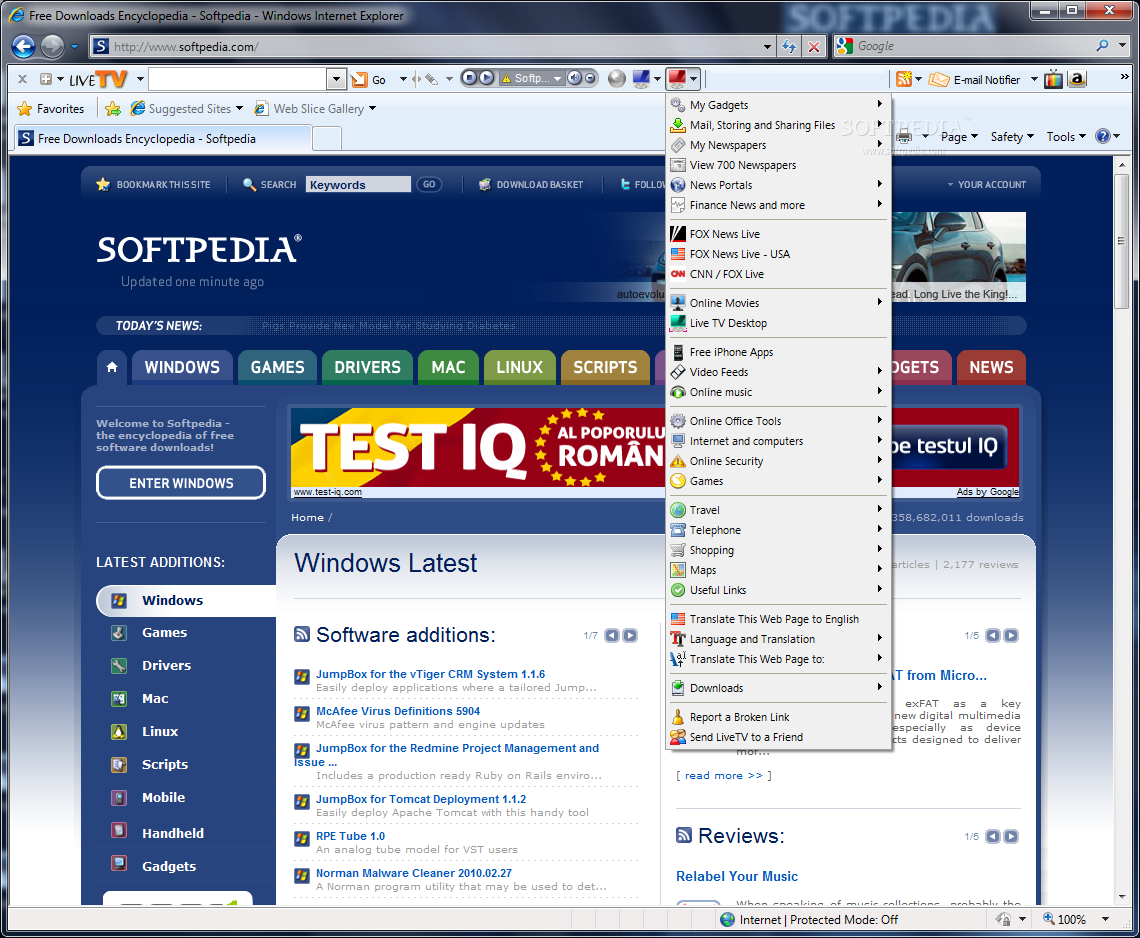This screenshot has width=1140, height=938.
Task: Select Free iPhone Apps menu item
Action: coord(777,352)
